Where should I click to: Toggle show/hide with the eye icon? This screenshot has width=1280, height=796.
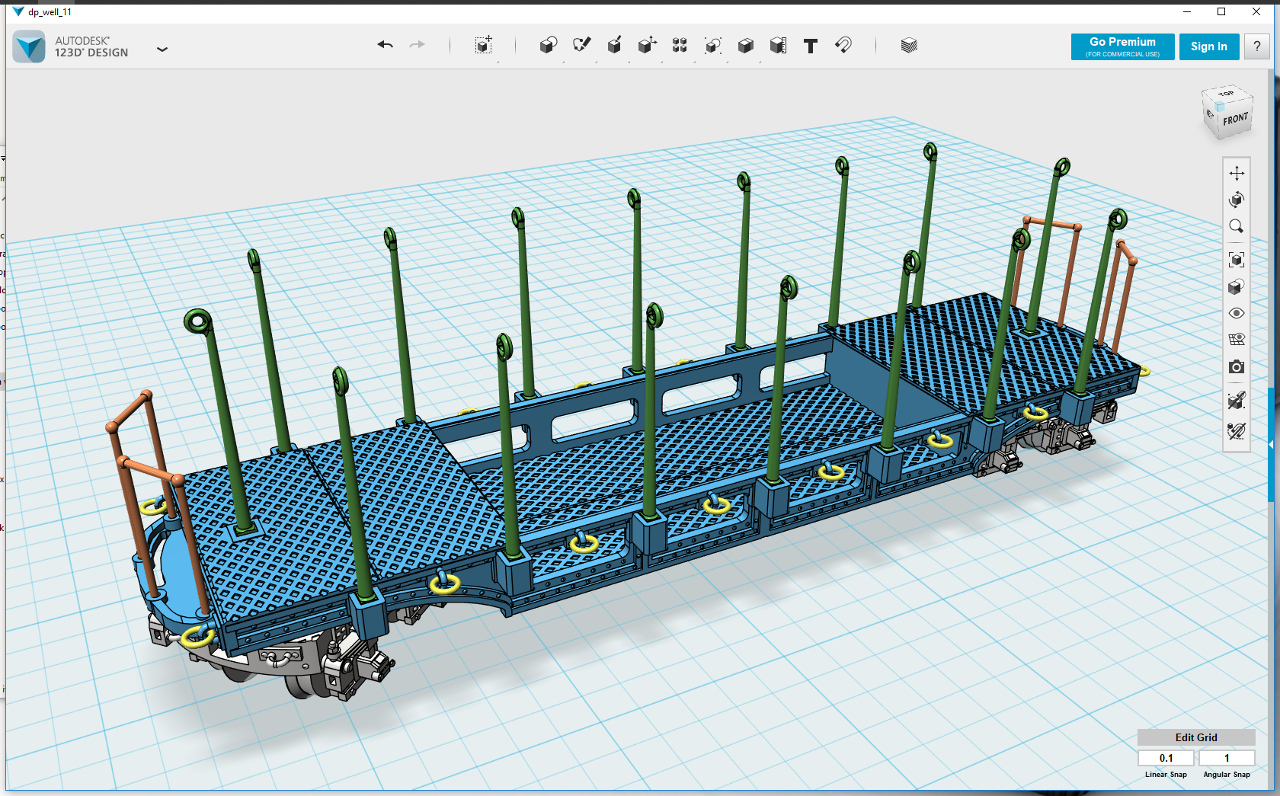pos(1237,313)
